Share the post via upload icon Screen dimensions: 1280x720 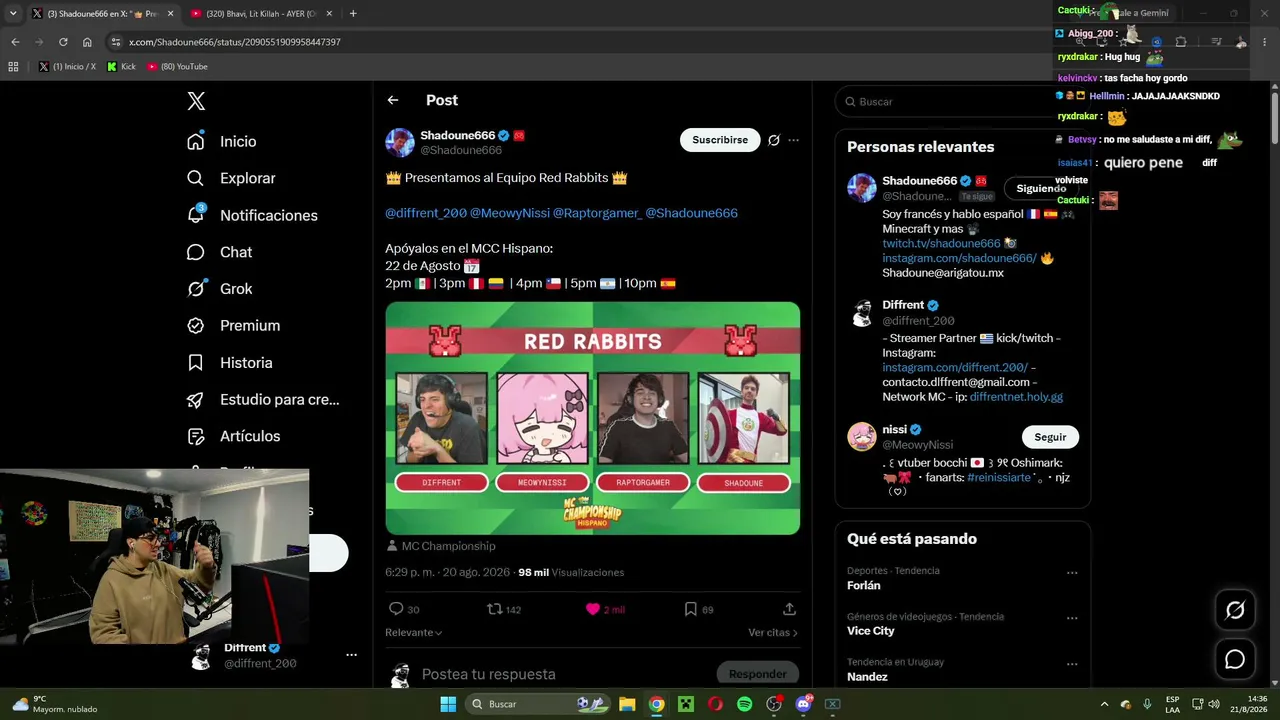click(x=789, y=609)
